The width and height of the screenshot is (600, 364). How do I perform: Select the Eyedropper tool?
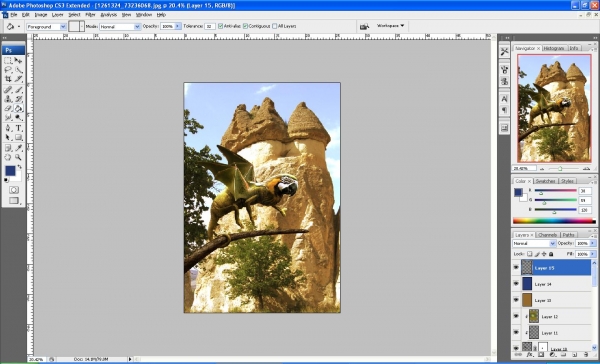pos(18,148)
